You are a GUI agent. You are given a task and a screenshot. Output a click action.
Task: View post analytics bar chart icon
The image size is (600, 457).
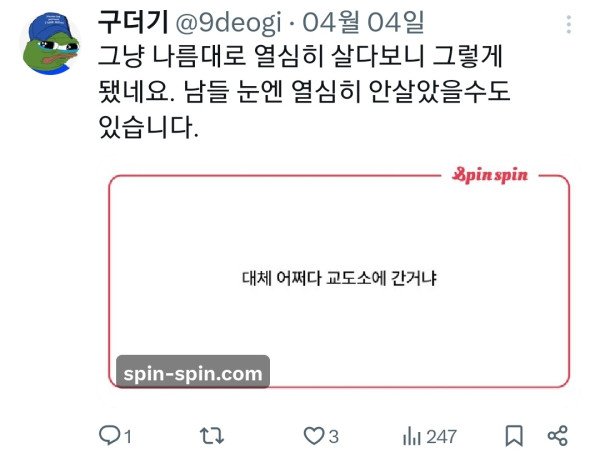coord(411,436)
